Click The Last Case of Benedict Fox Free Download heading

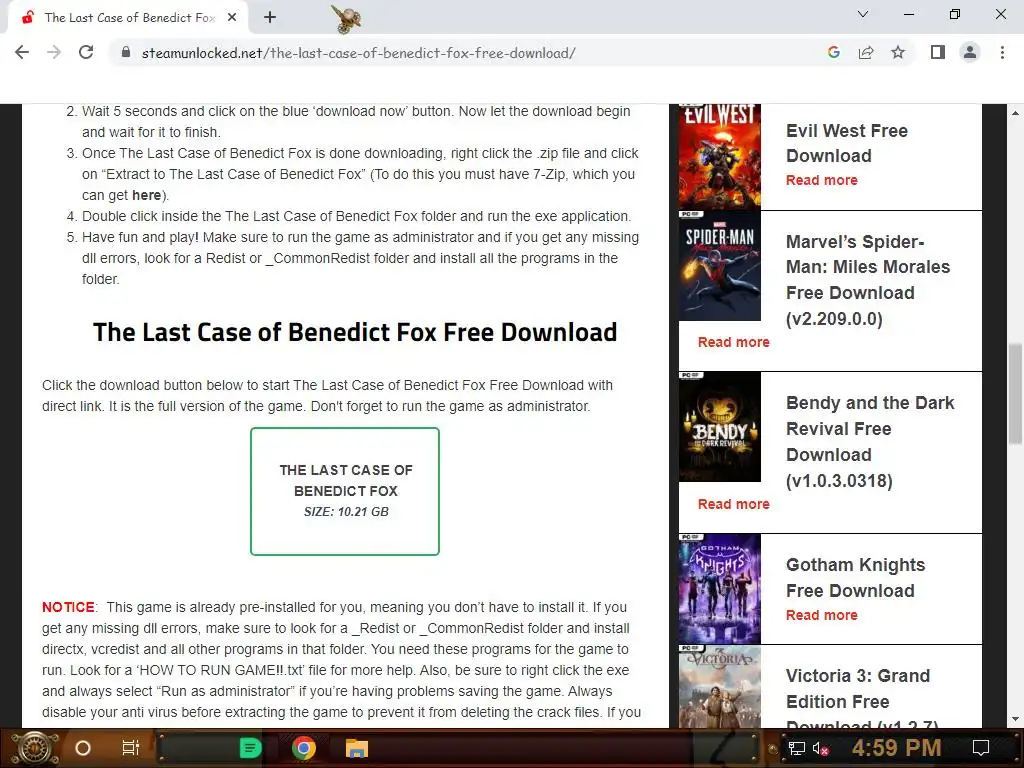coord(355,332)
